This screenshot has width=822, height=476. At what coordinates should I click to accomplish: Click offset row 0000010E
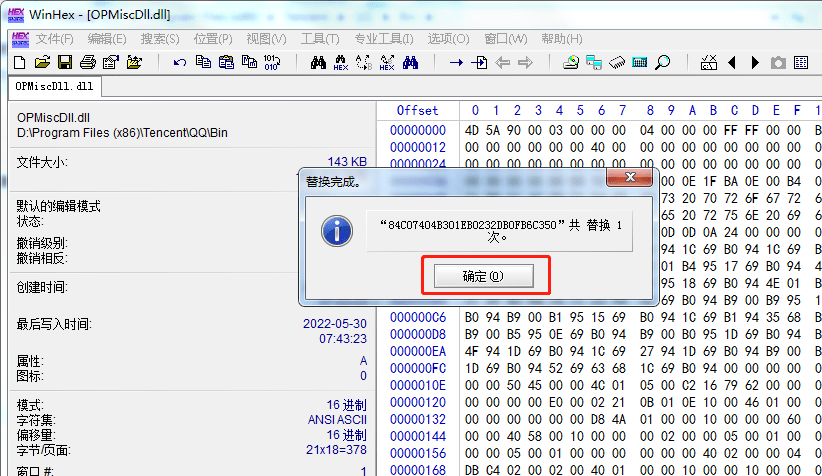[x=418, y=385]
